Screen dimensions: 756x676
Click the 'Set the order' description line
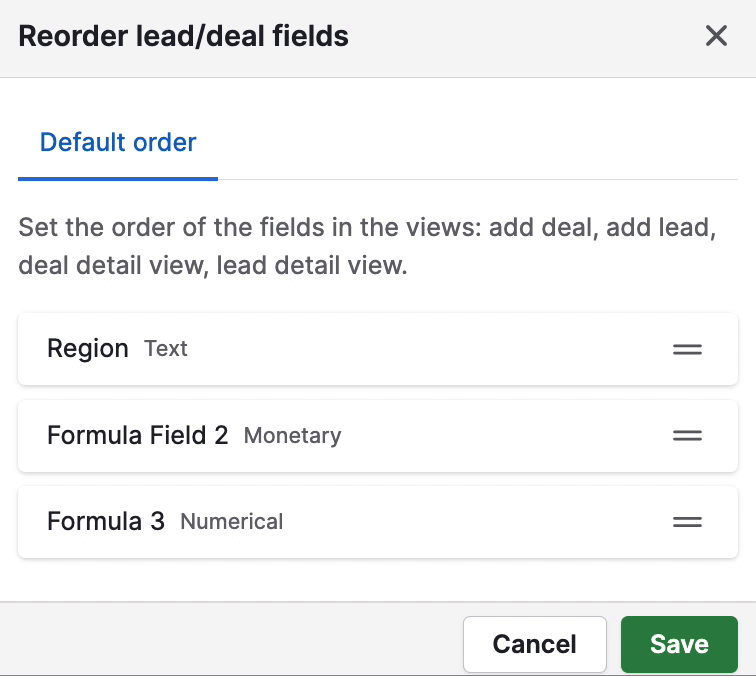(x=367, y=227)
